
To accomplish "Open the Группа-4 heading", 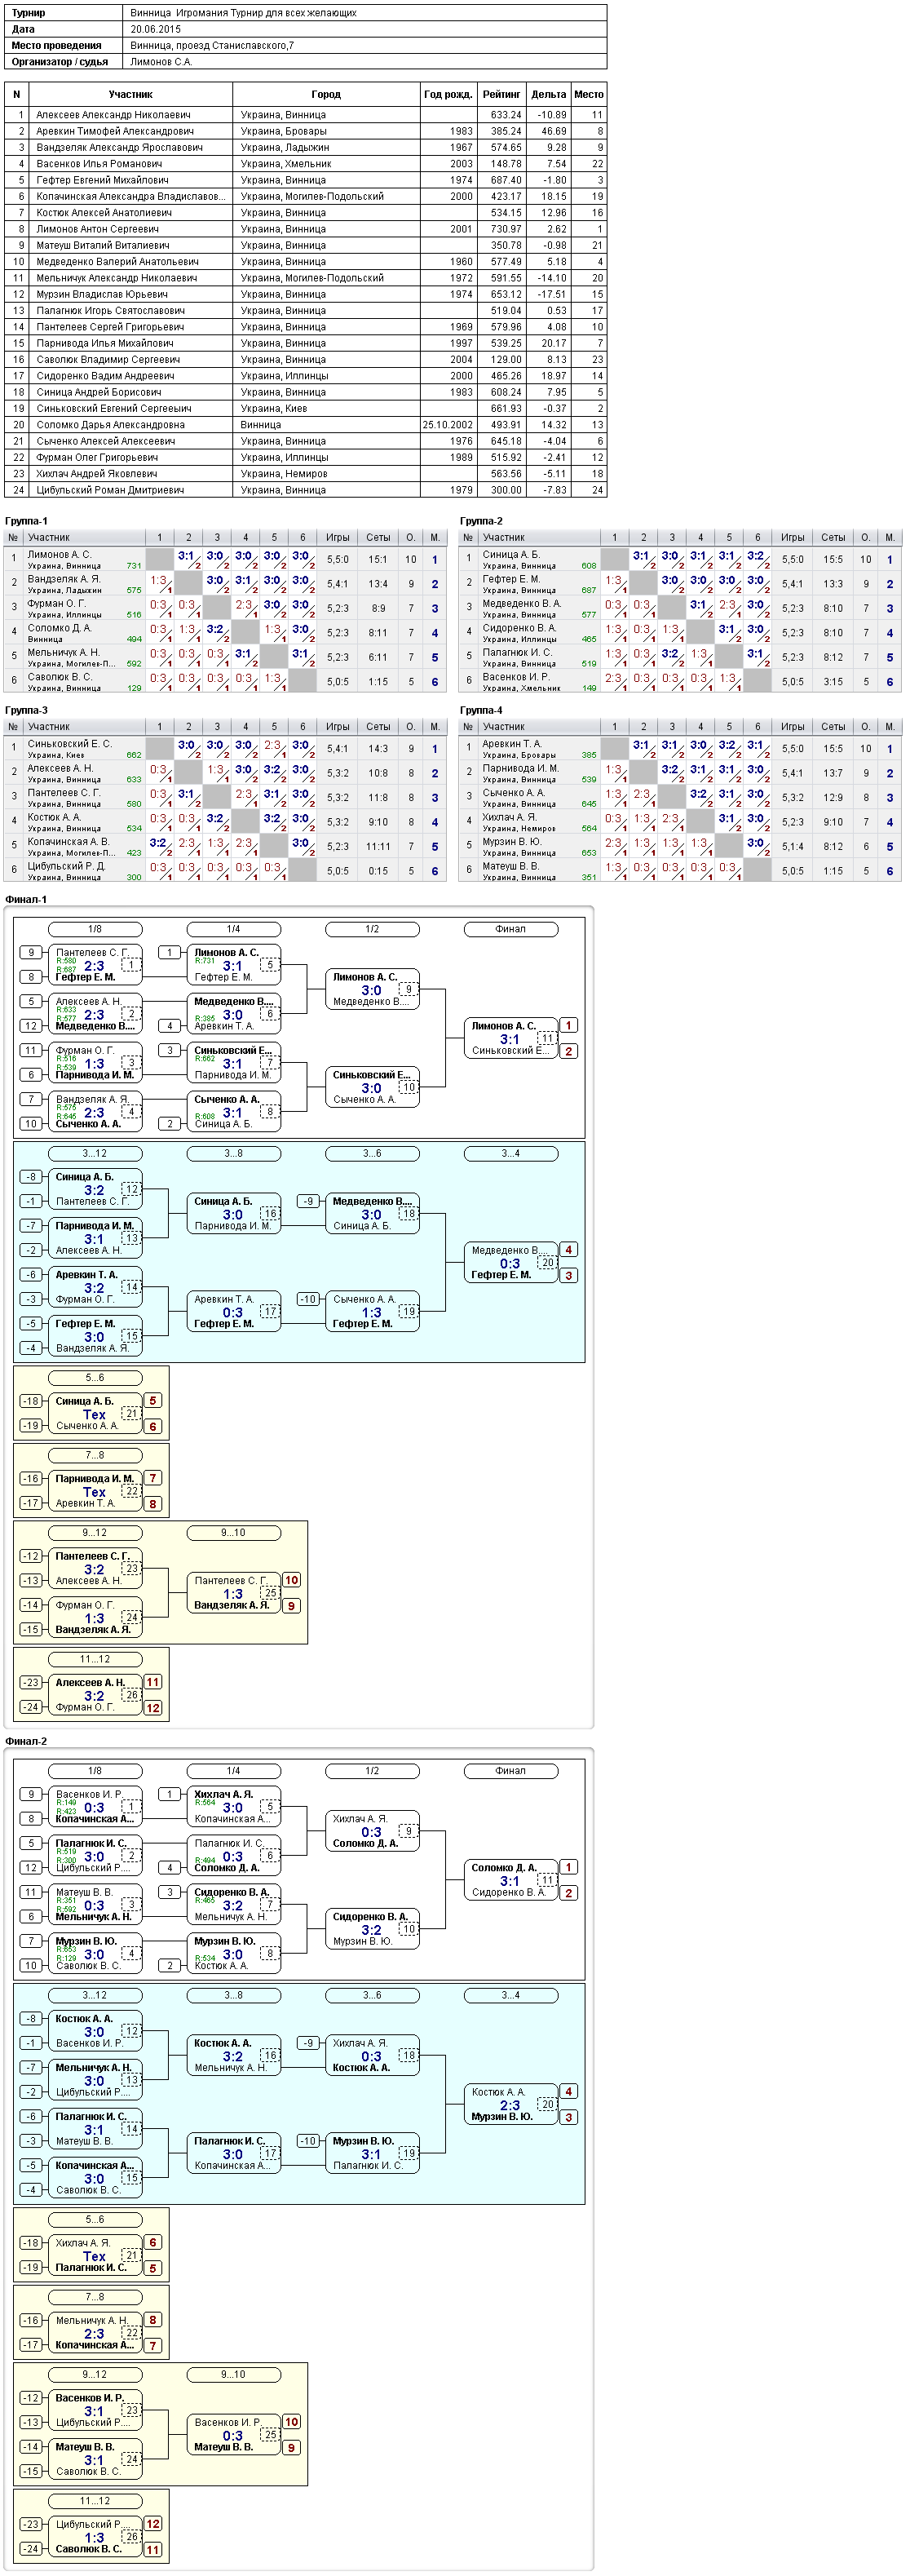I will point(481,710).
